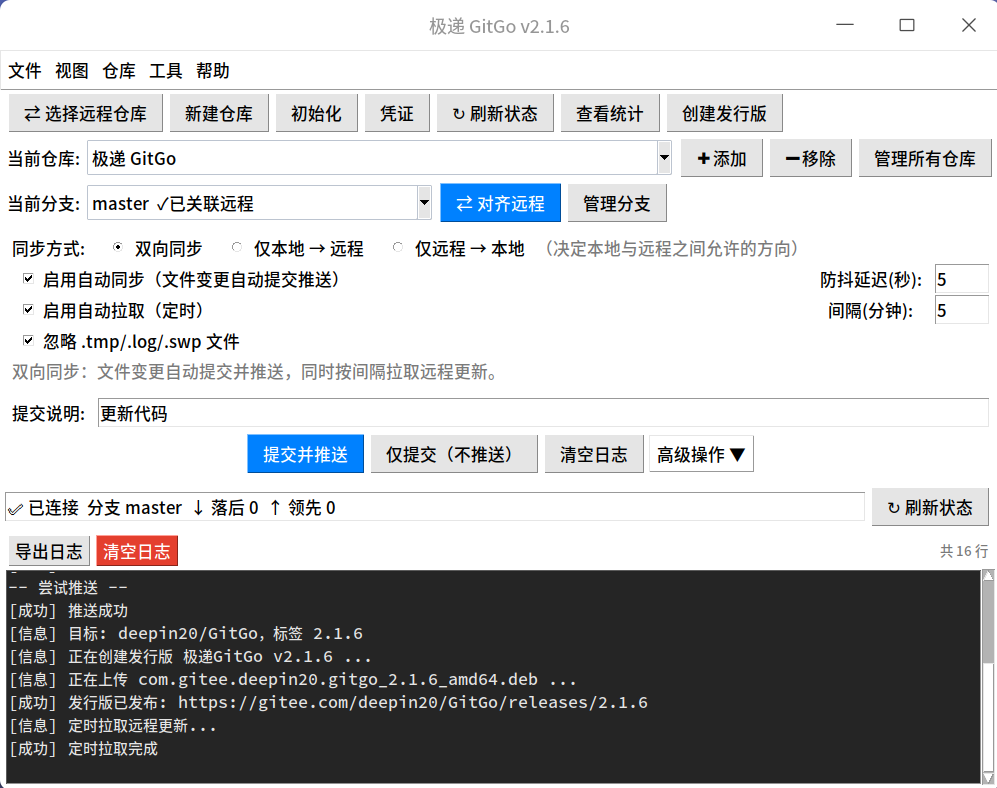
Task: Click the log scrollbar up arrow
Action: 988,576
